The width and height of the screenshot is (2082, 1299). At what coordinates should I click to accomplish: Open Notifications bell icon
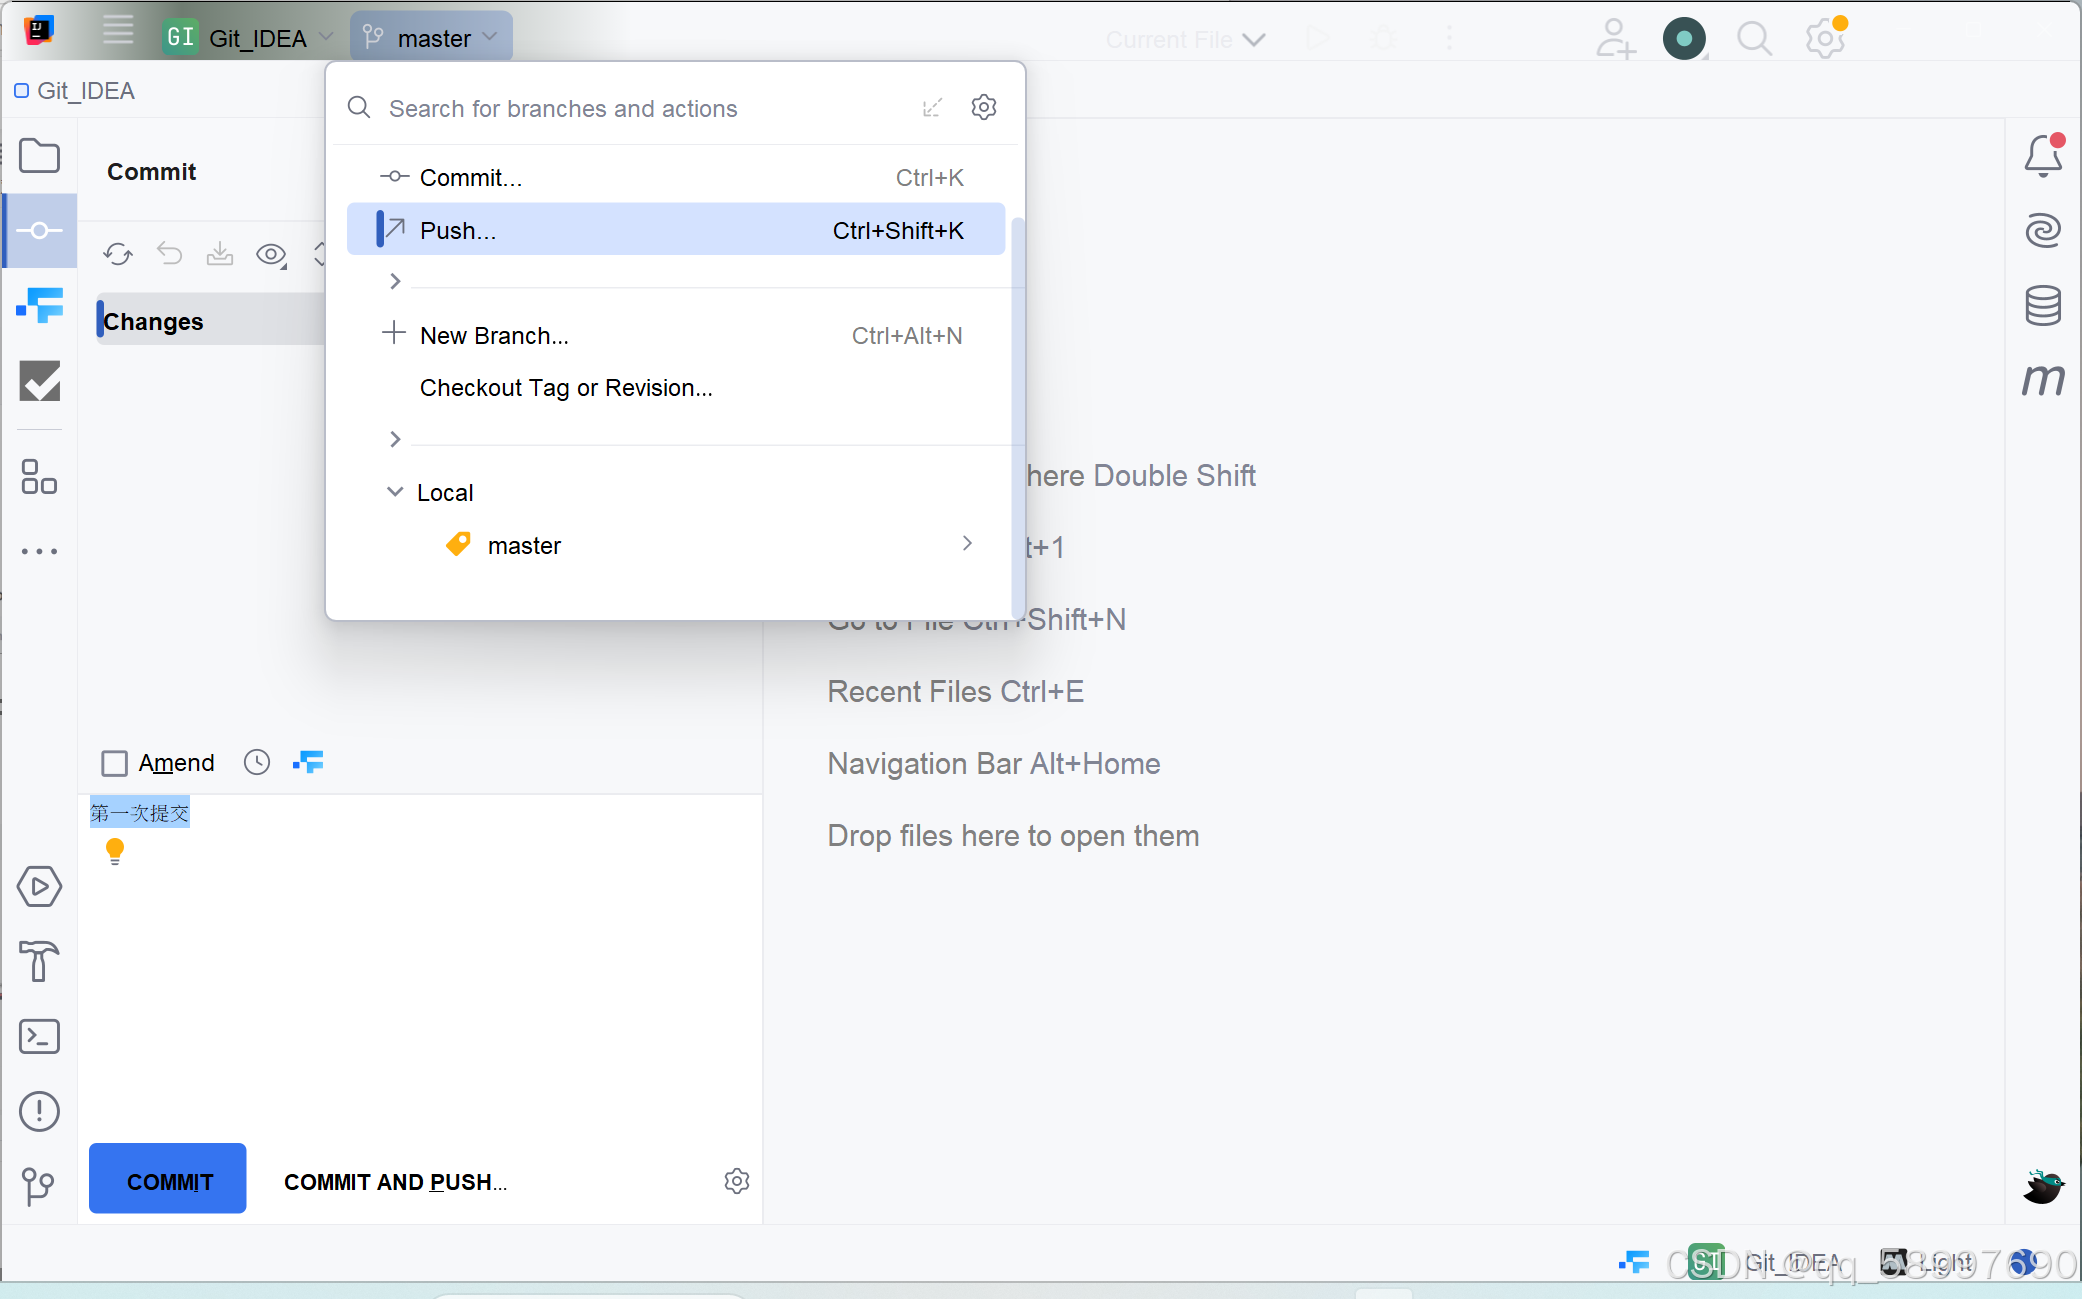pos(2043,156)
